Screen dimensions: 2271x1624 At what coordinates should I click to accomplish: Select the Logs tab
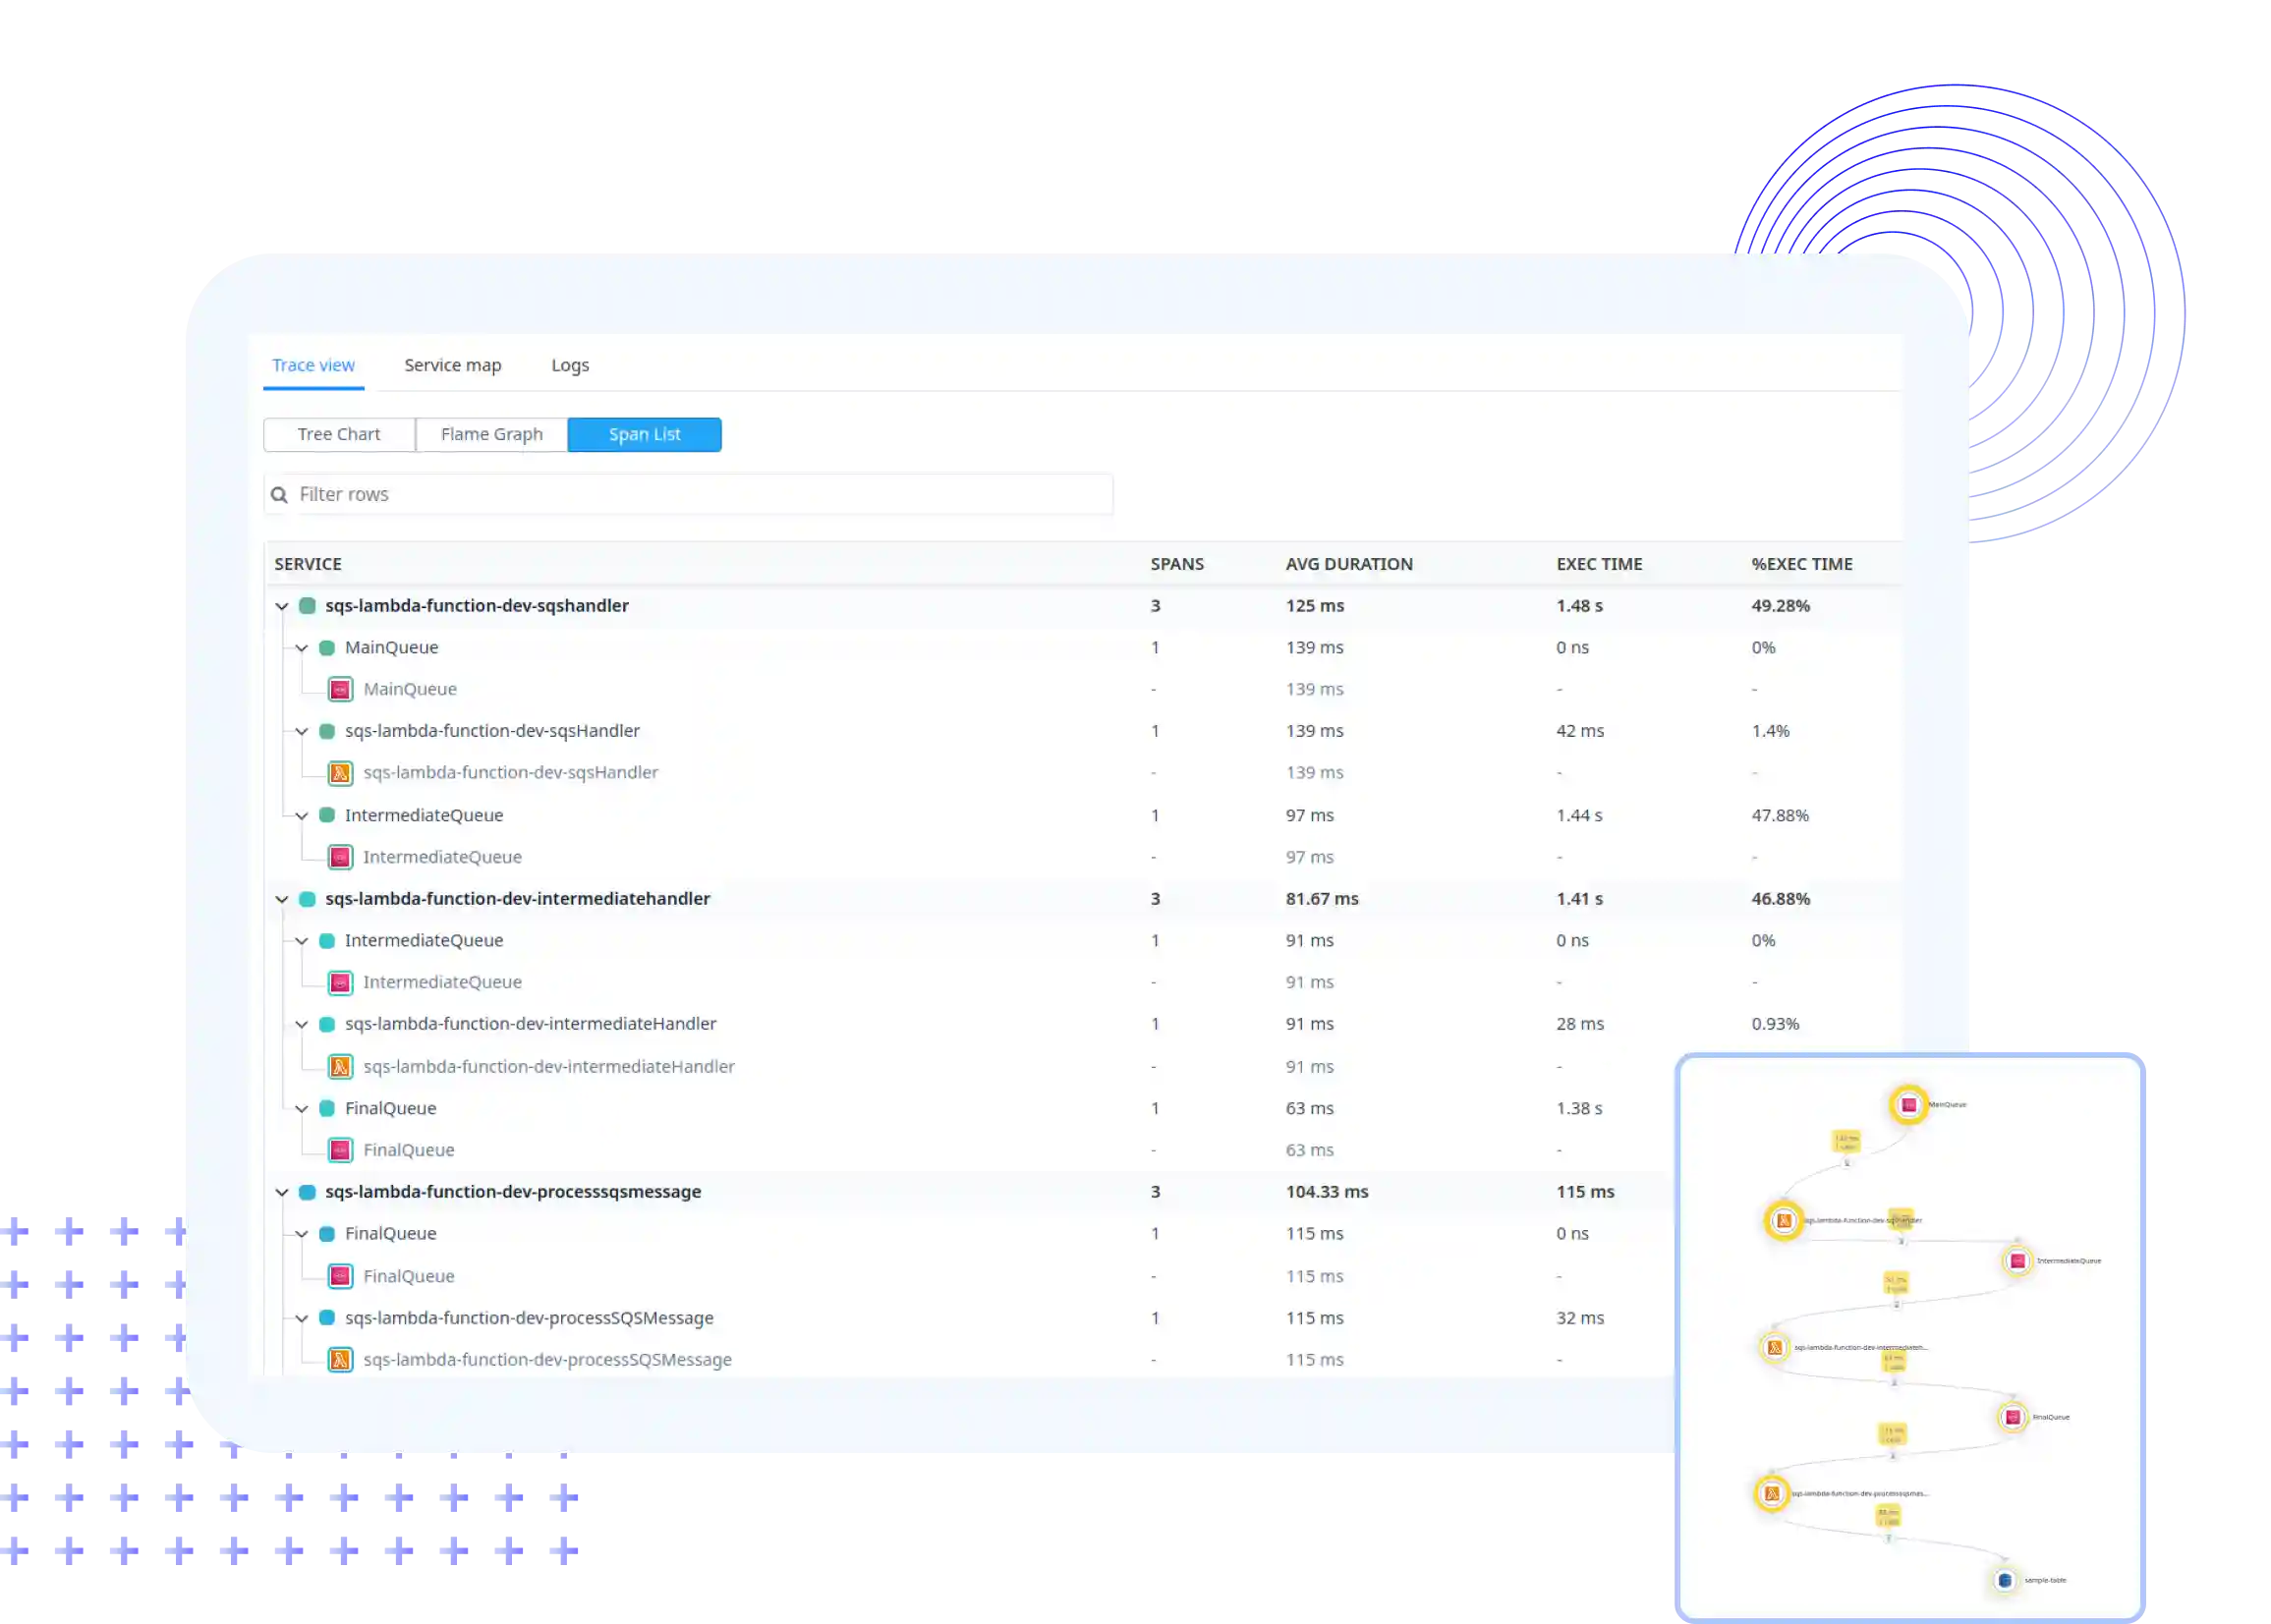click(570, 364)
